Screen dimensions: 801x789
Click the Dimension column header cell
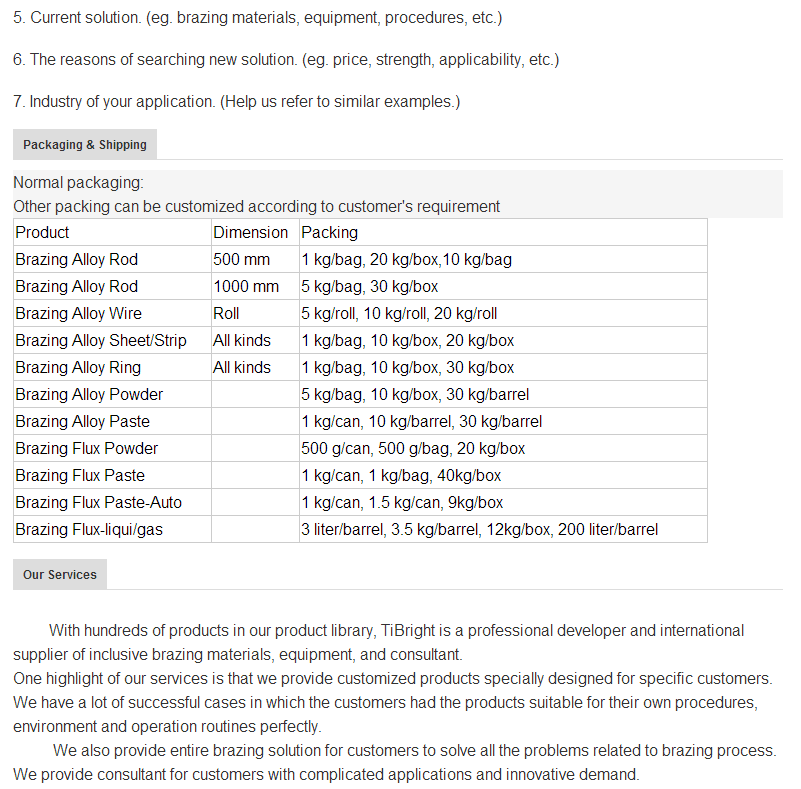(255, 232)
